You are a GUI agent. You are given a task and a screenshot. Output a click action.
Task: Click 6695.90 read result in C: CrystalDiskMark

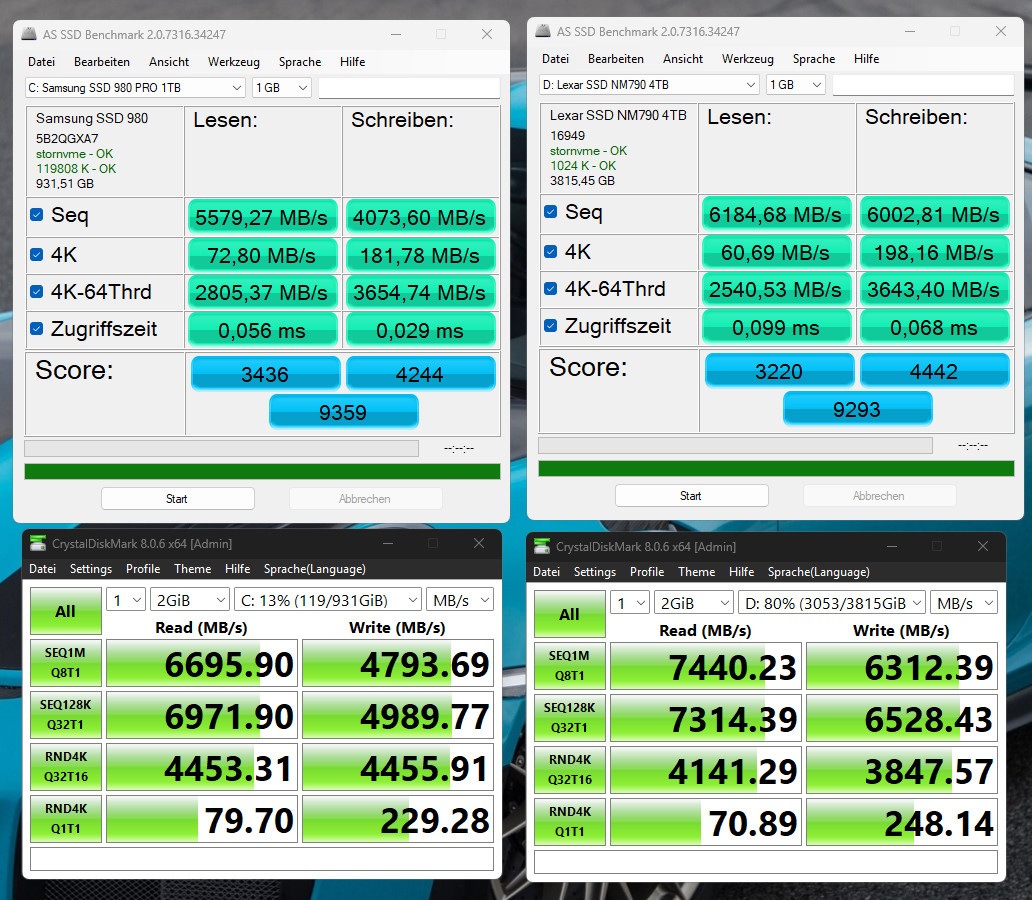(202, 664)
